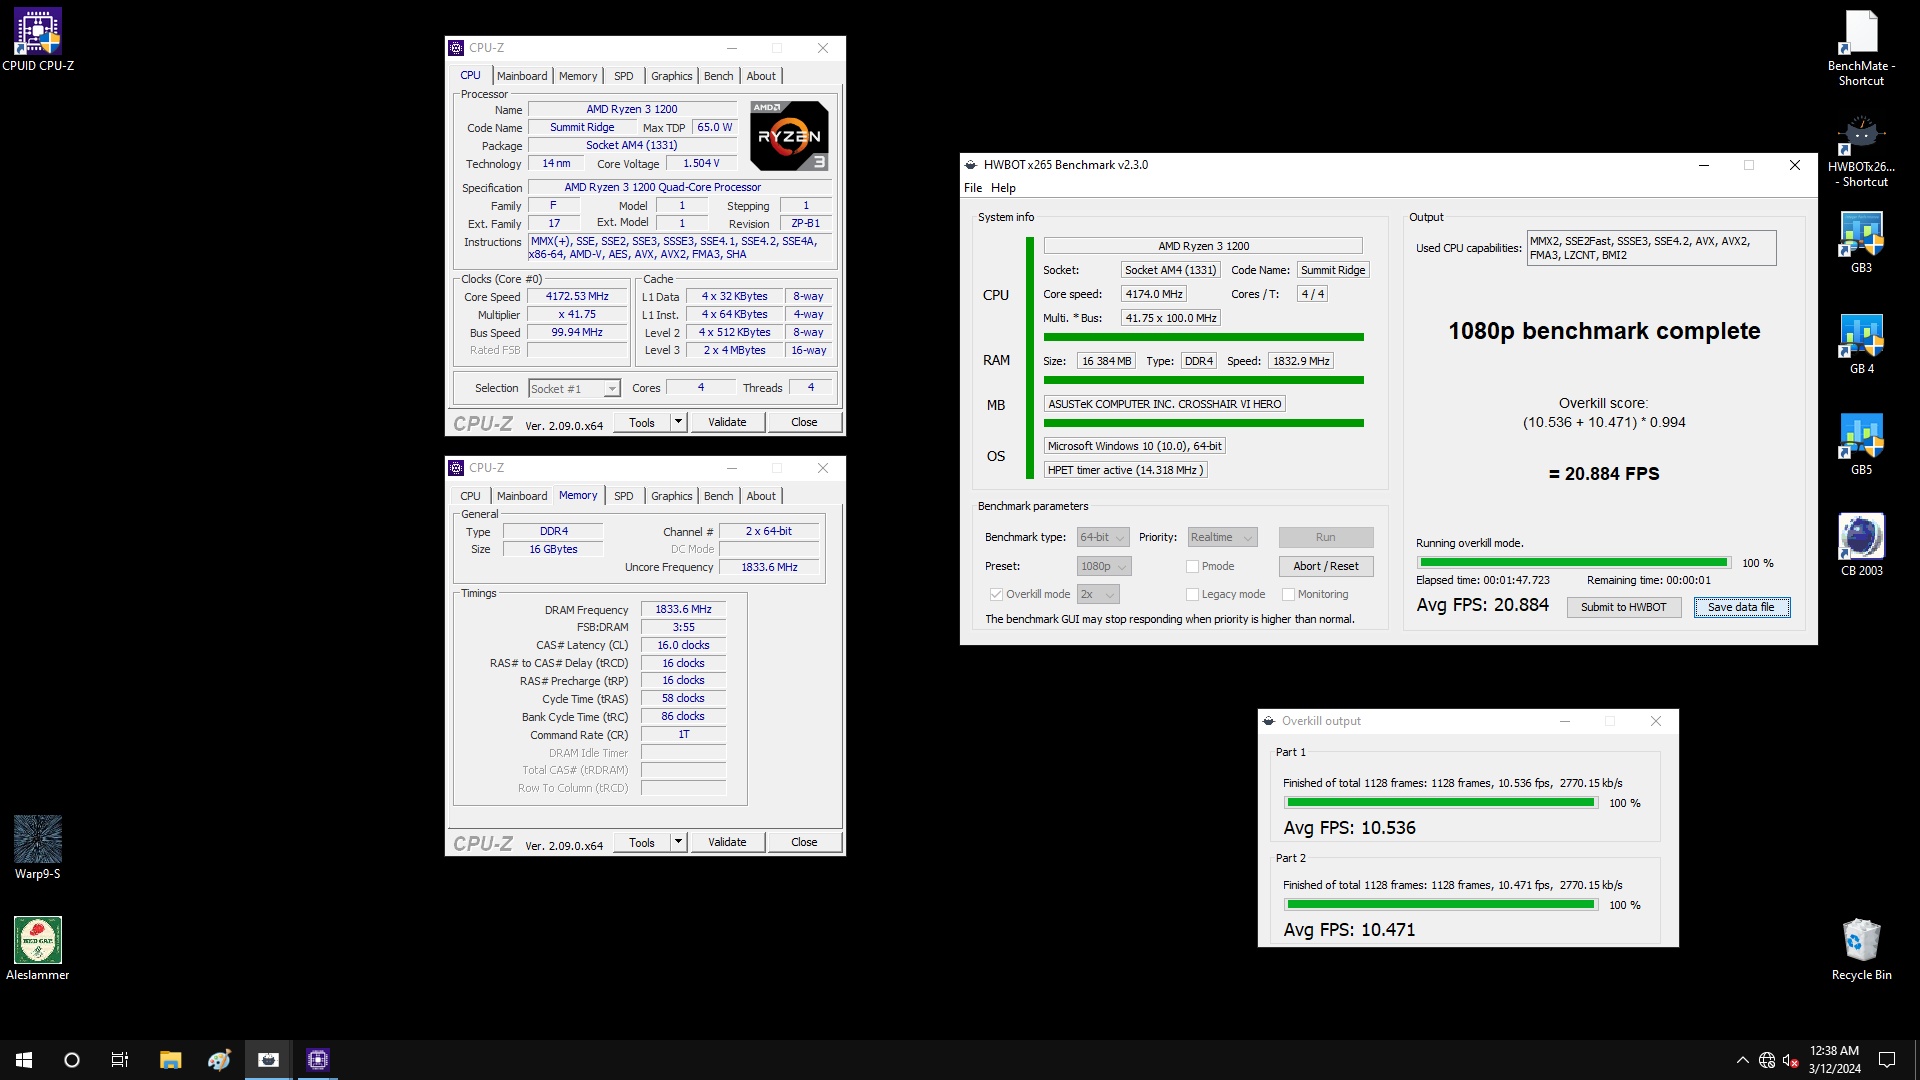Open Warp9-S desktop icon
The height and width of the screenshot is (1080, 1920).
click(x=38, y=847)
